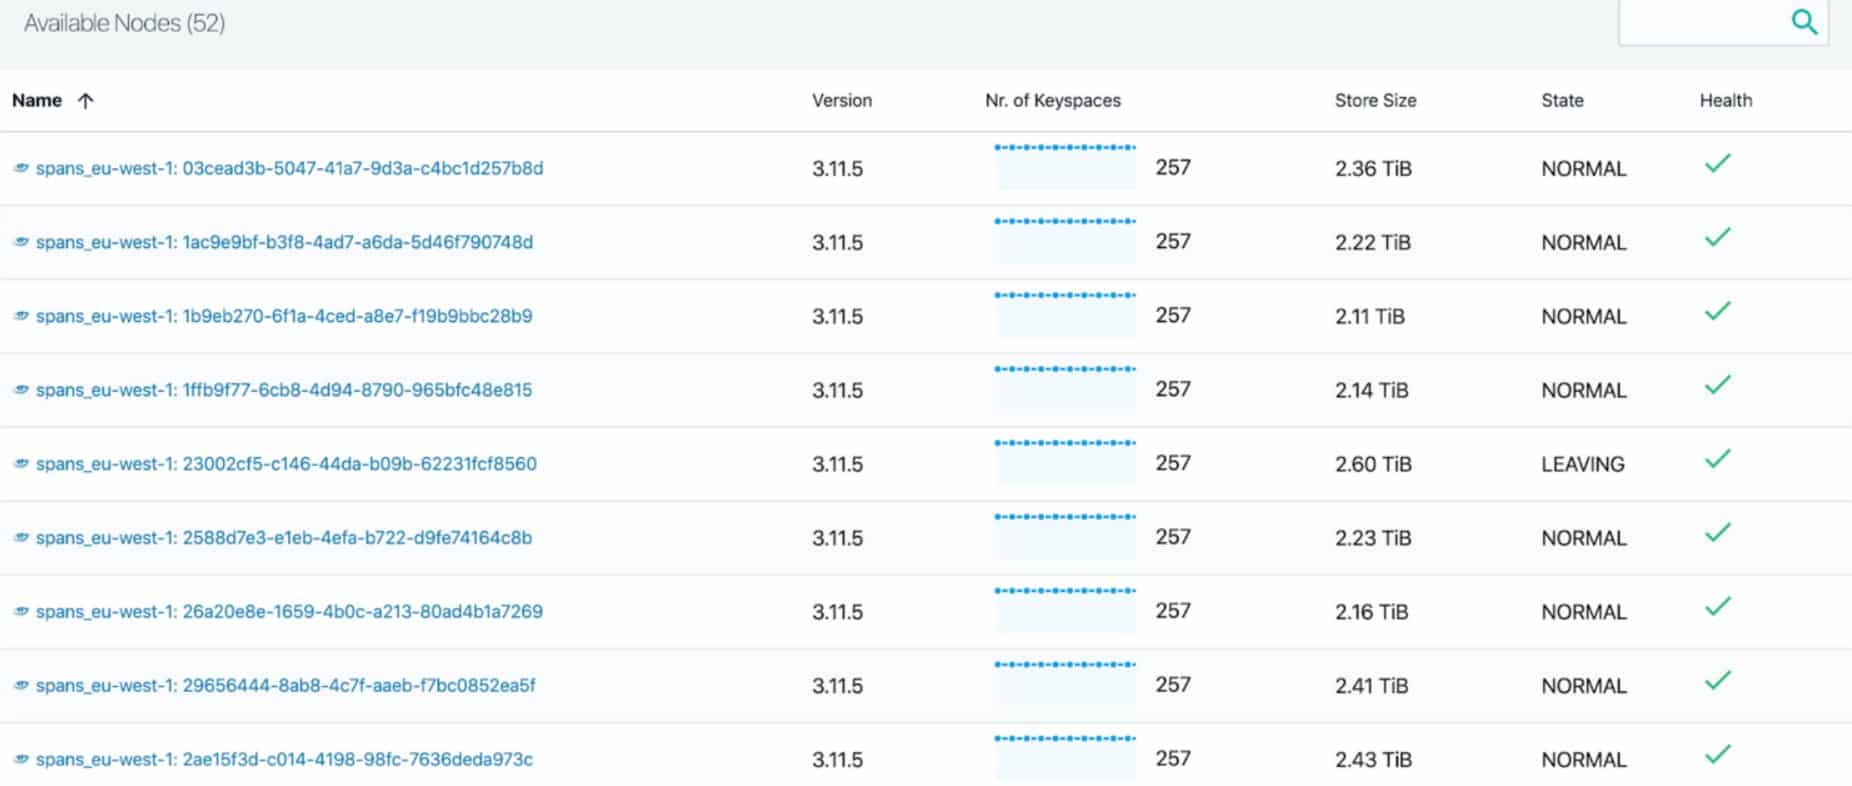Select store size 2.22 TiB
Image resolution: width=1852 pixels, height=786 pixels.
1373,242
